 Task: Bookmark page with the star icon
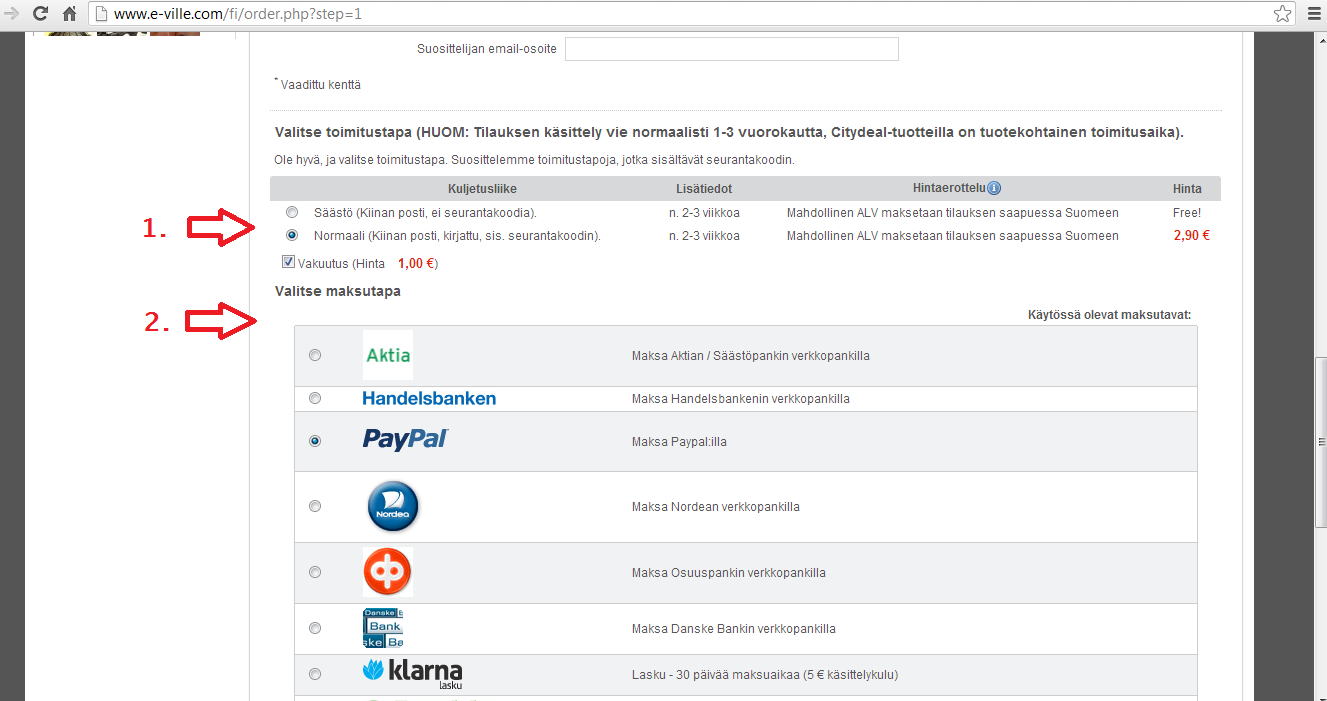coord(1282,14)
